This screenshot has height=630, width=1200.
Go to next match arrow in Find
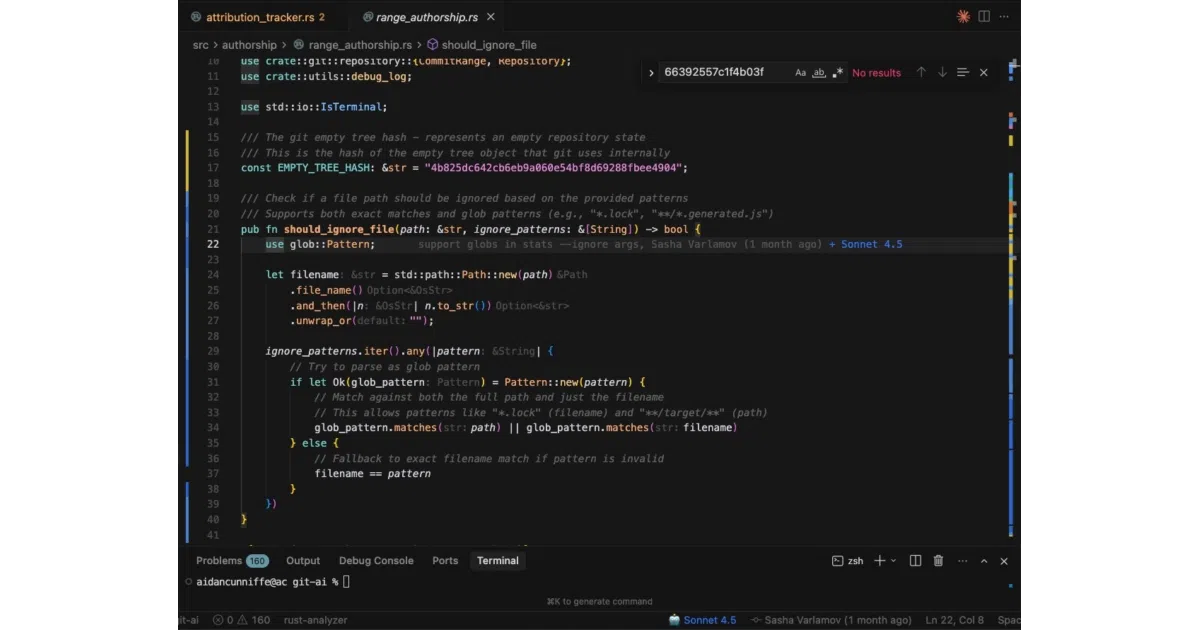click(941, 72)
